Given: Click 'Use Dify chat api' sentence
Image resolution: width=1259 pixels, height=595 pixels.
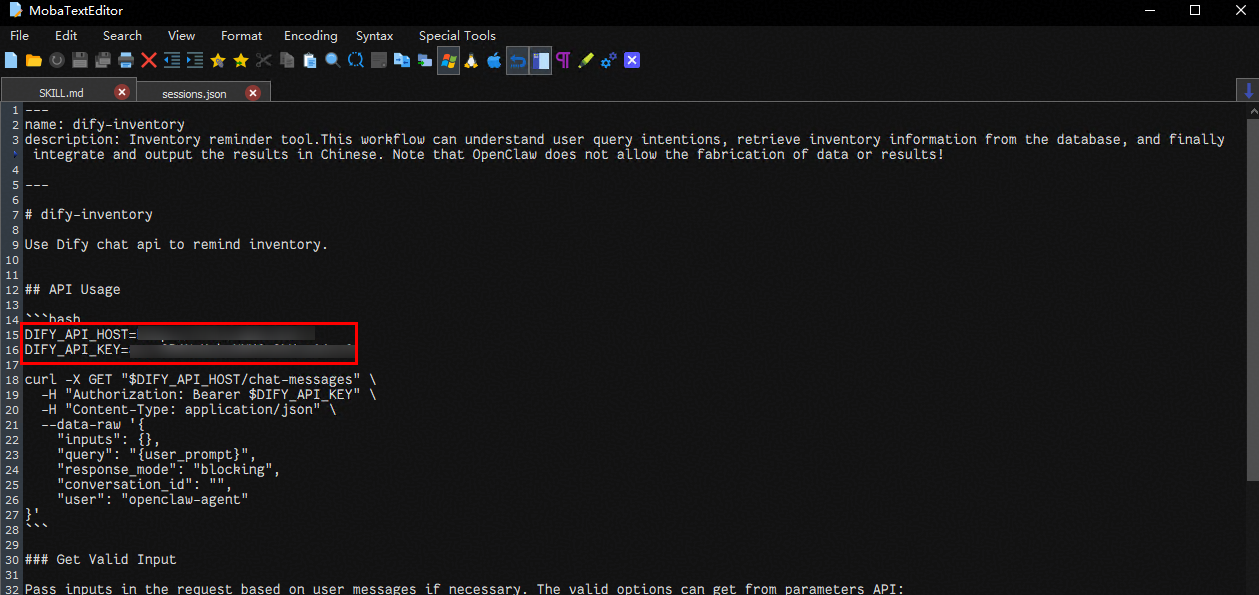Looking at the screenshot, I should [177, 245].
